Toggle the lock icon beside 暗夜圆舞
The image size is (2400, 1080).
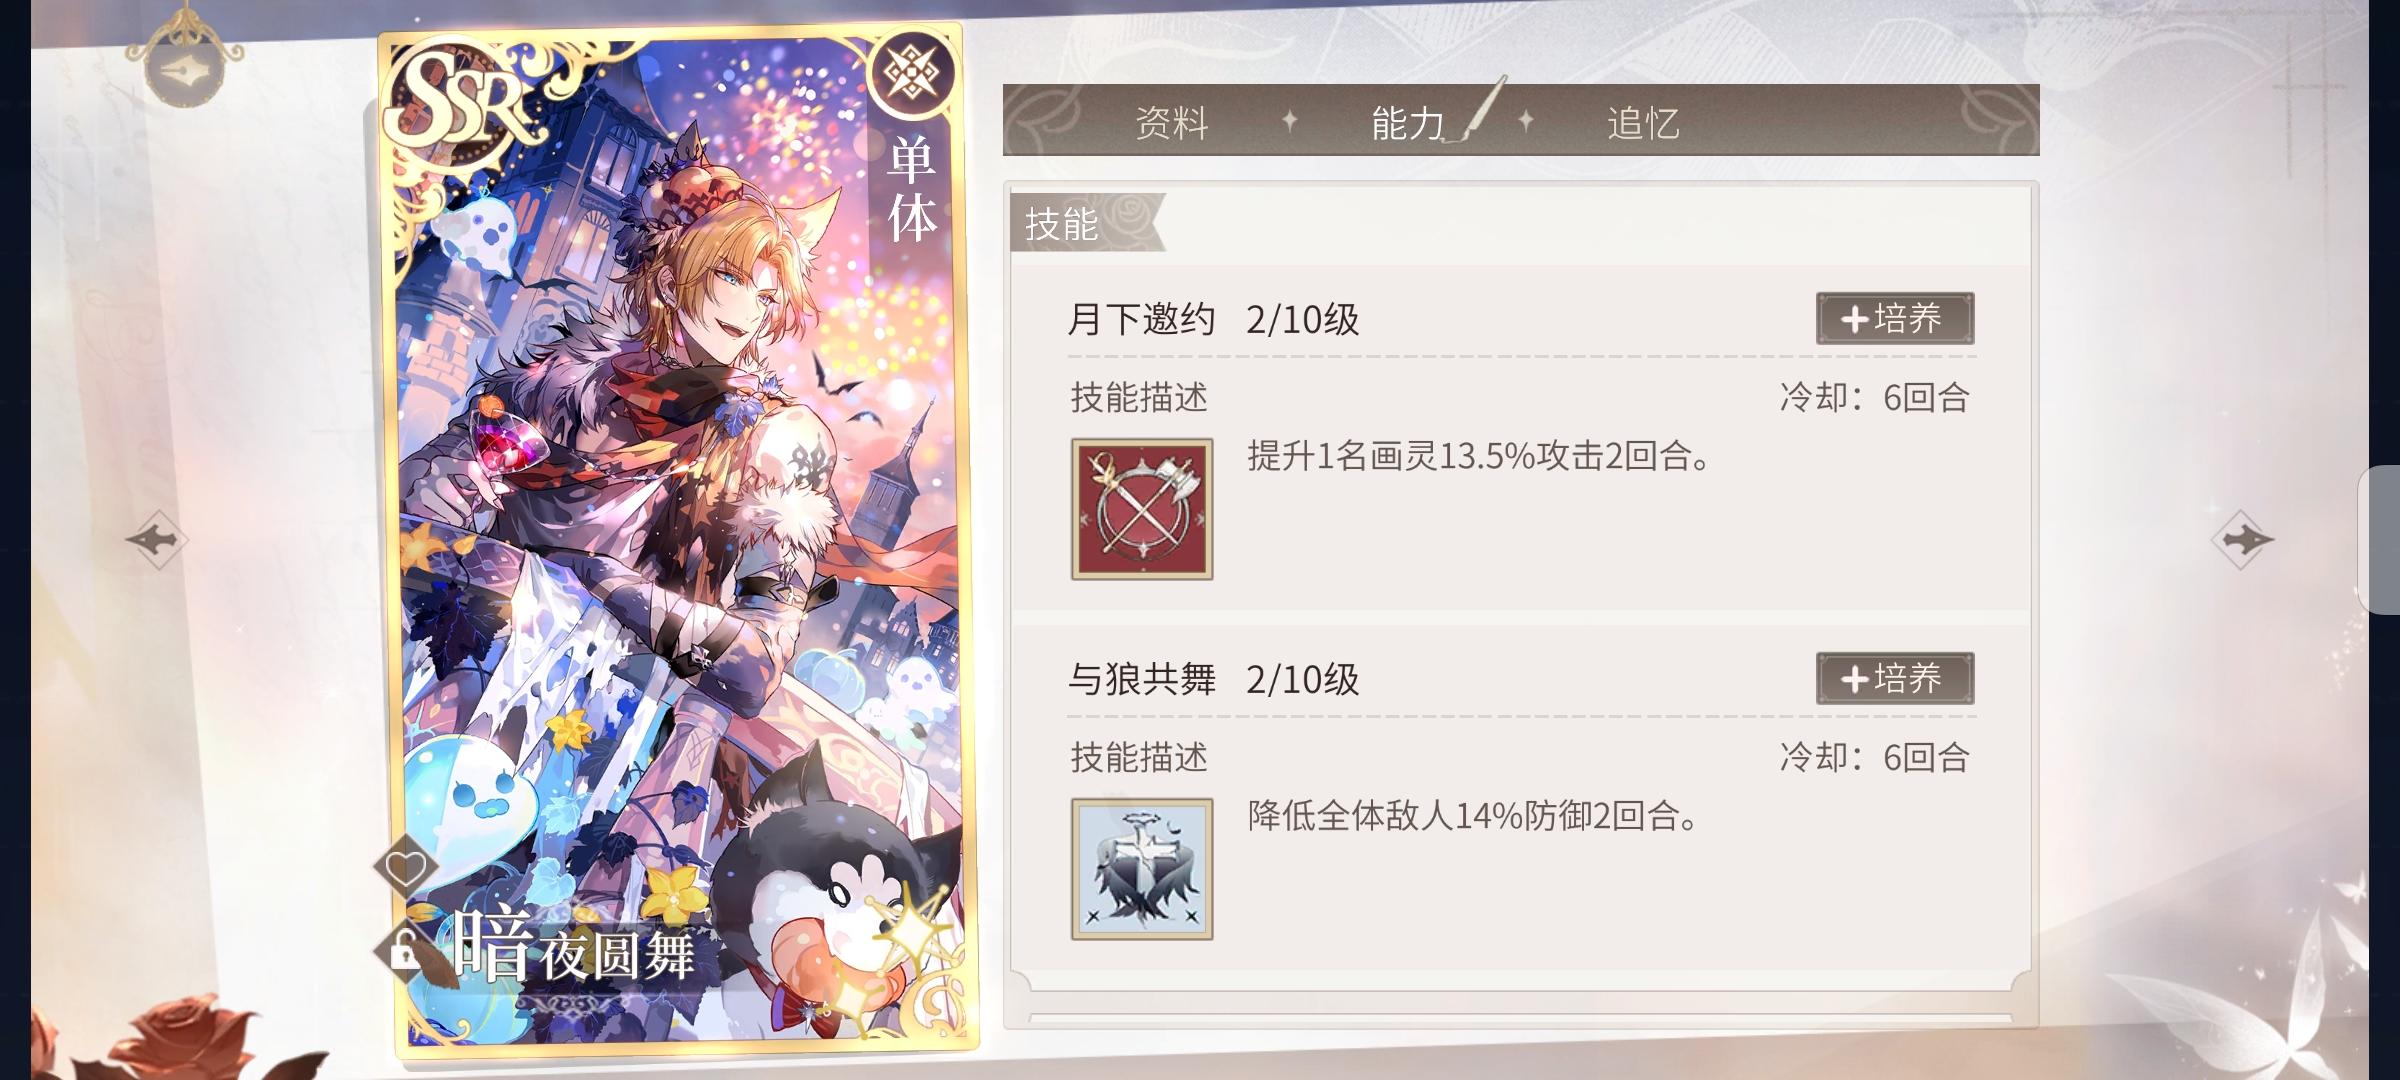[403, 951]
